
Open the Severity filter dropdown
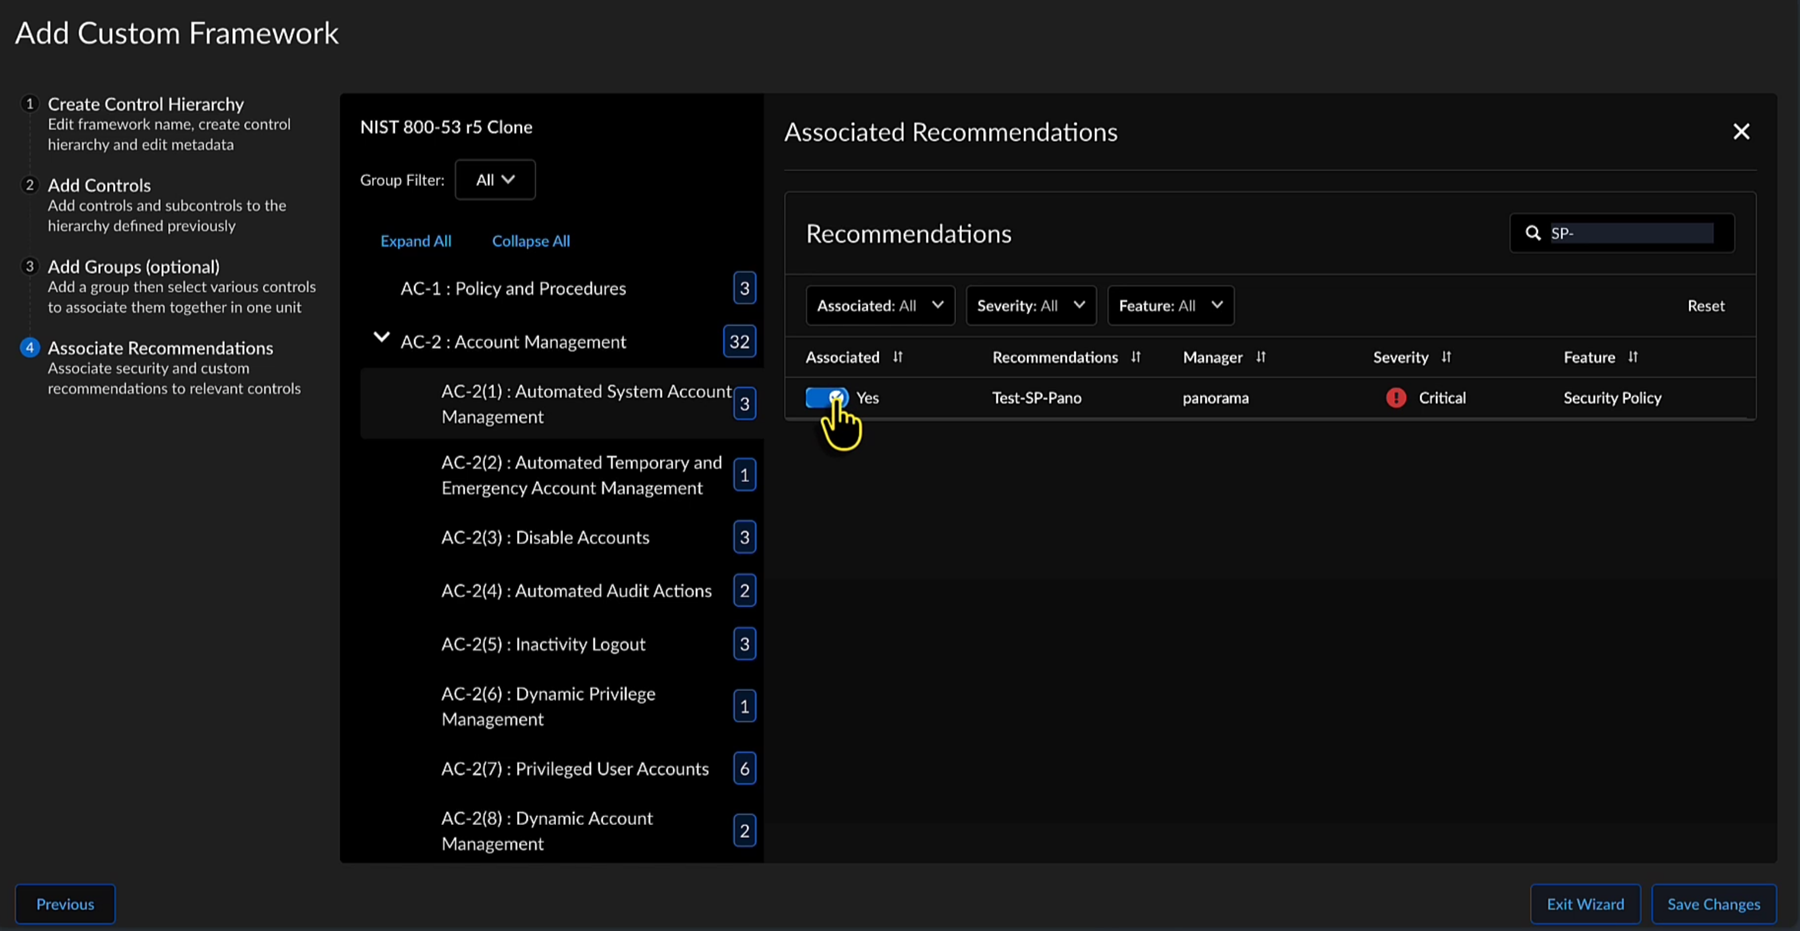point(1030,306)
